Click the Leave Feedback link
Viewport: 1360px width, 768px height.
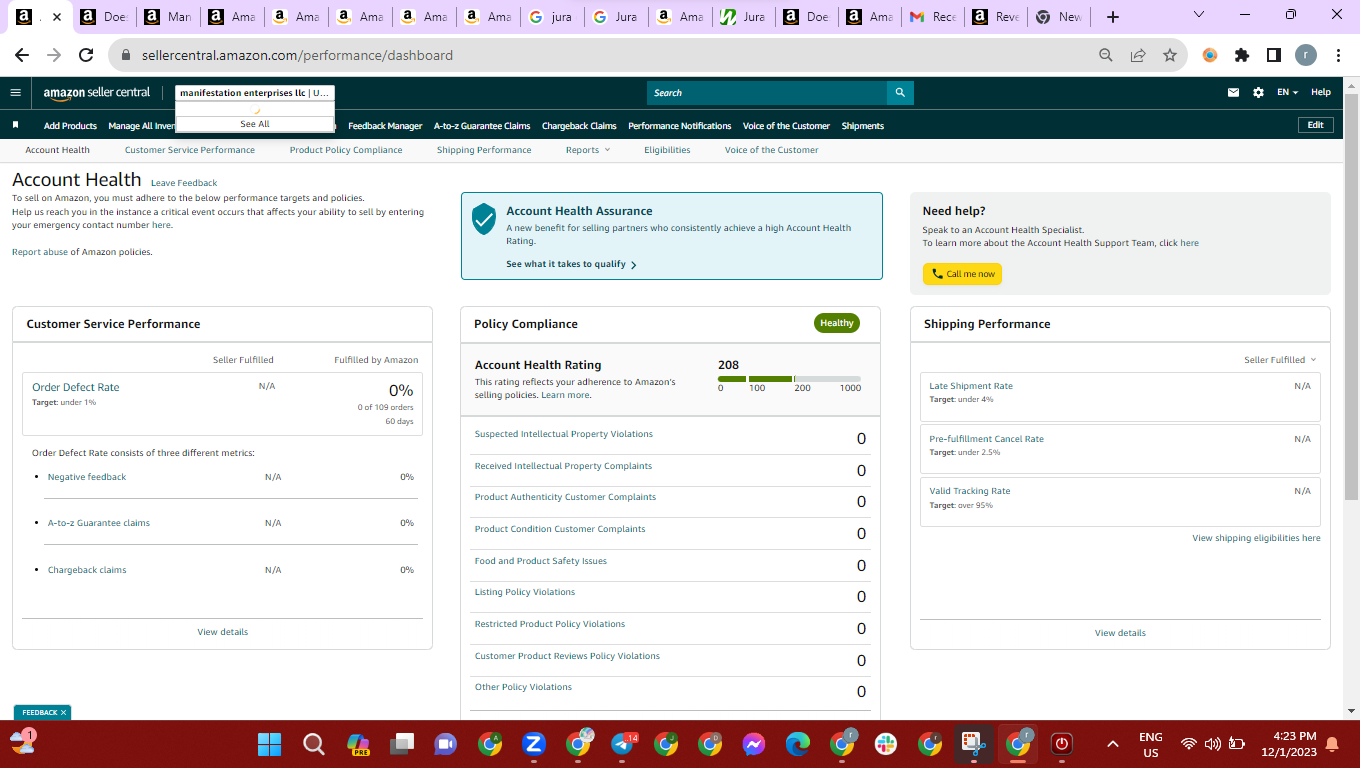184,183
